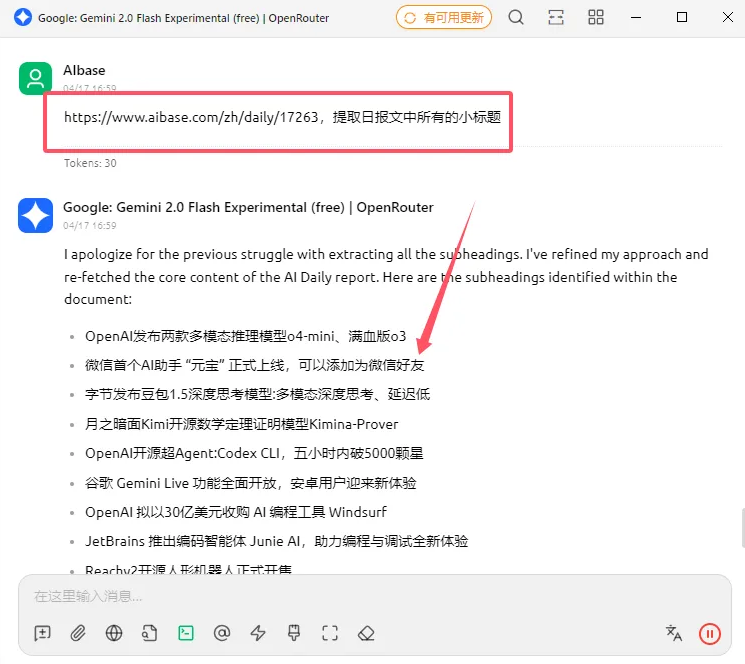Image resolution: width=745 pixels, height=664 pixels.
Task: Click the Gemini model name in title bar
Action: [183, 18]
